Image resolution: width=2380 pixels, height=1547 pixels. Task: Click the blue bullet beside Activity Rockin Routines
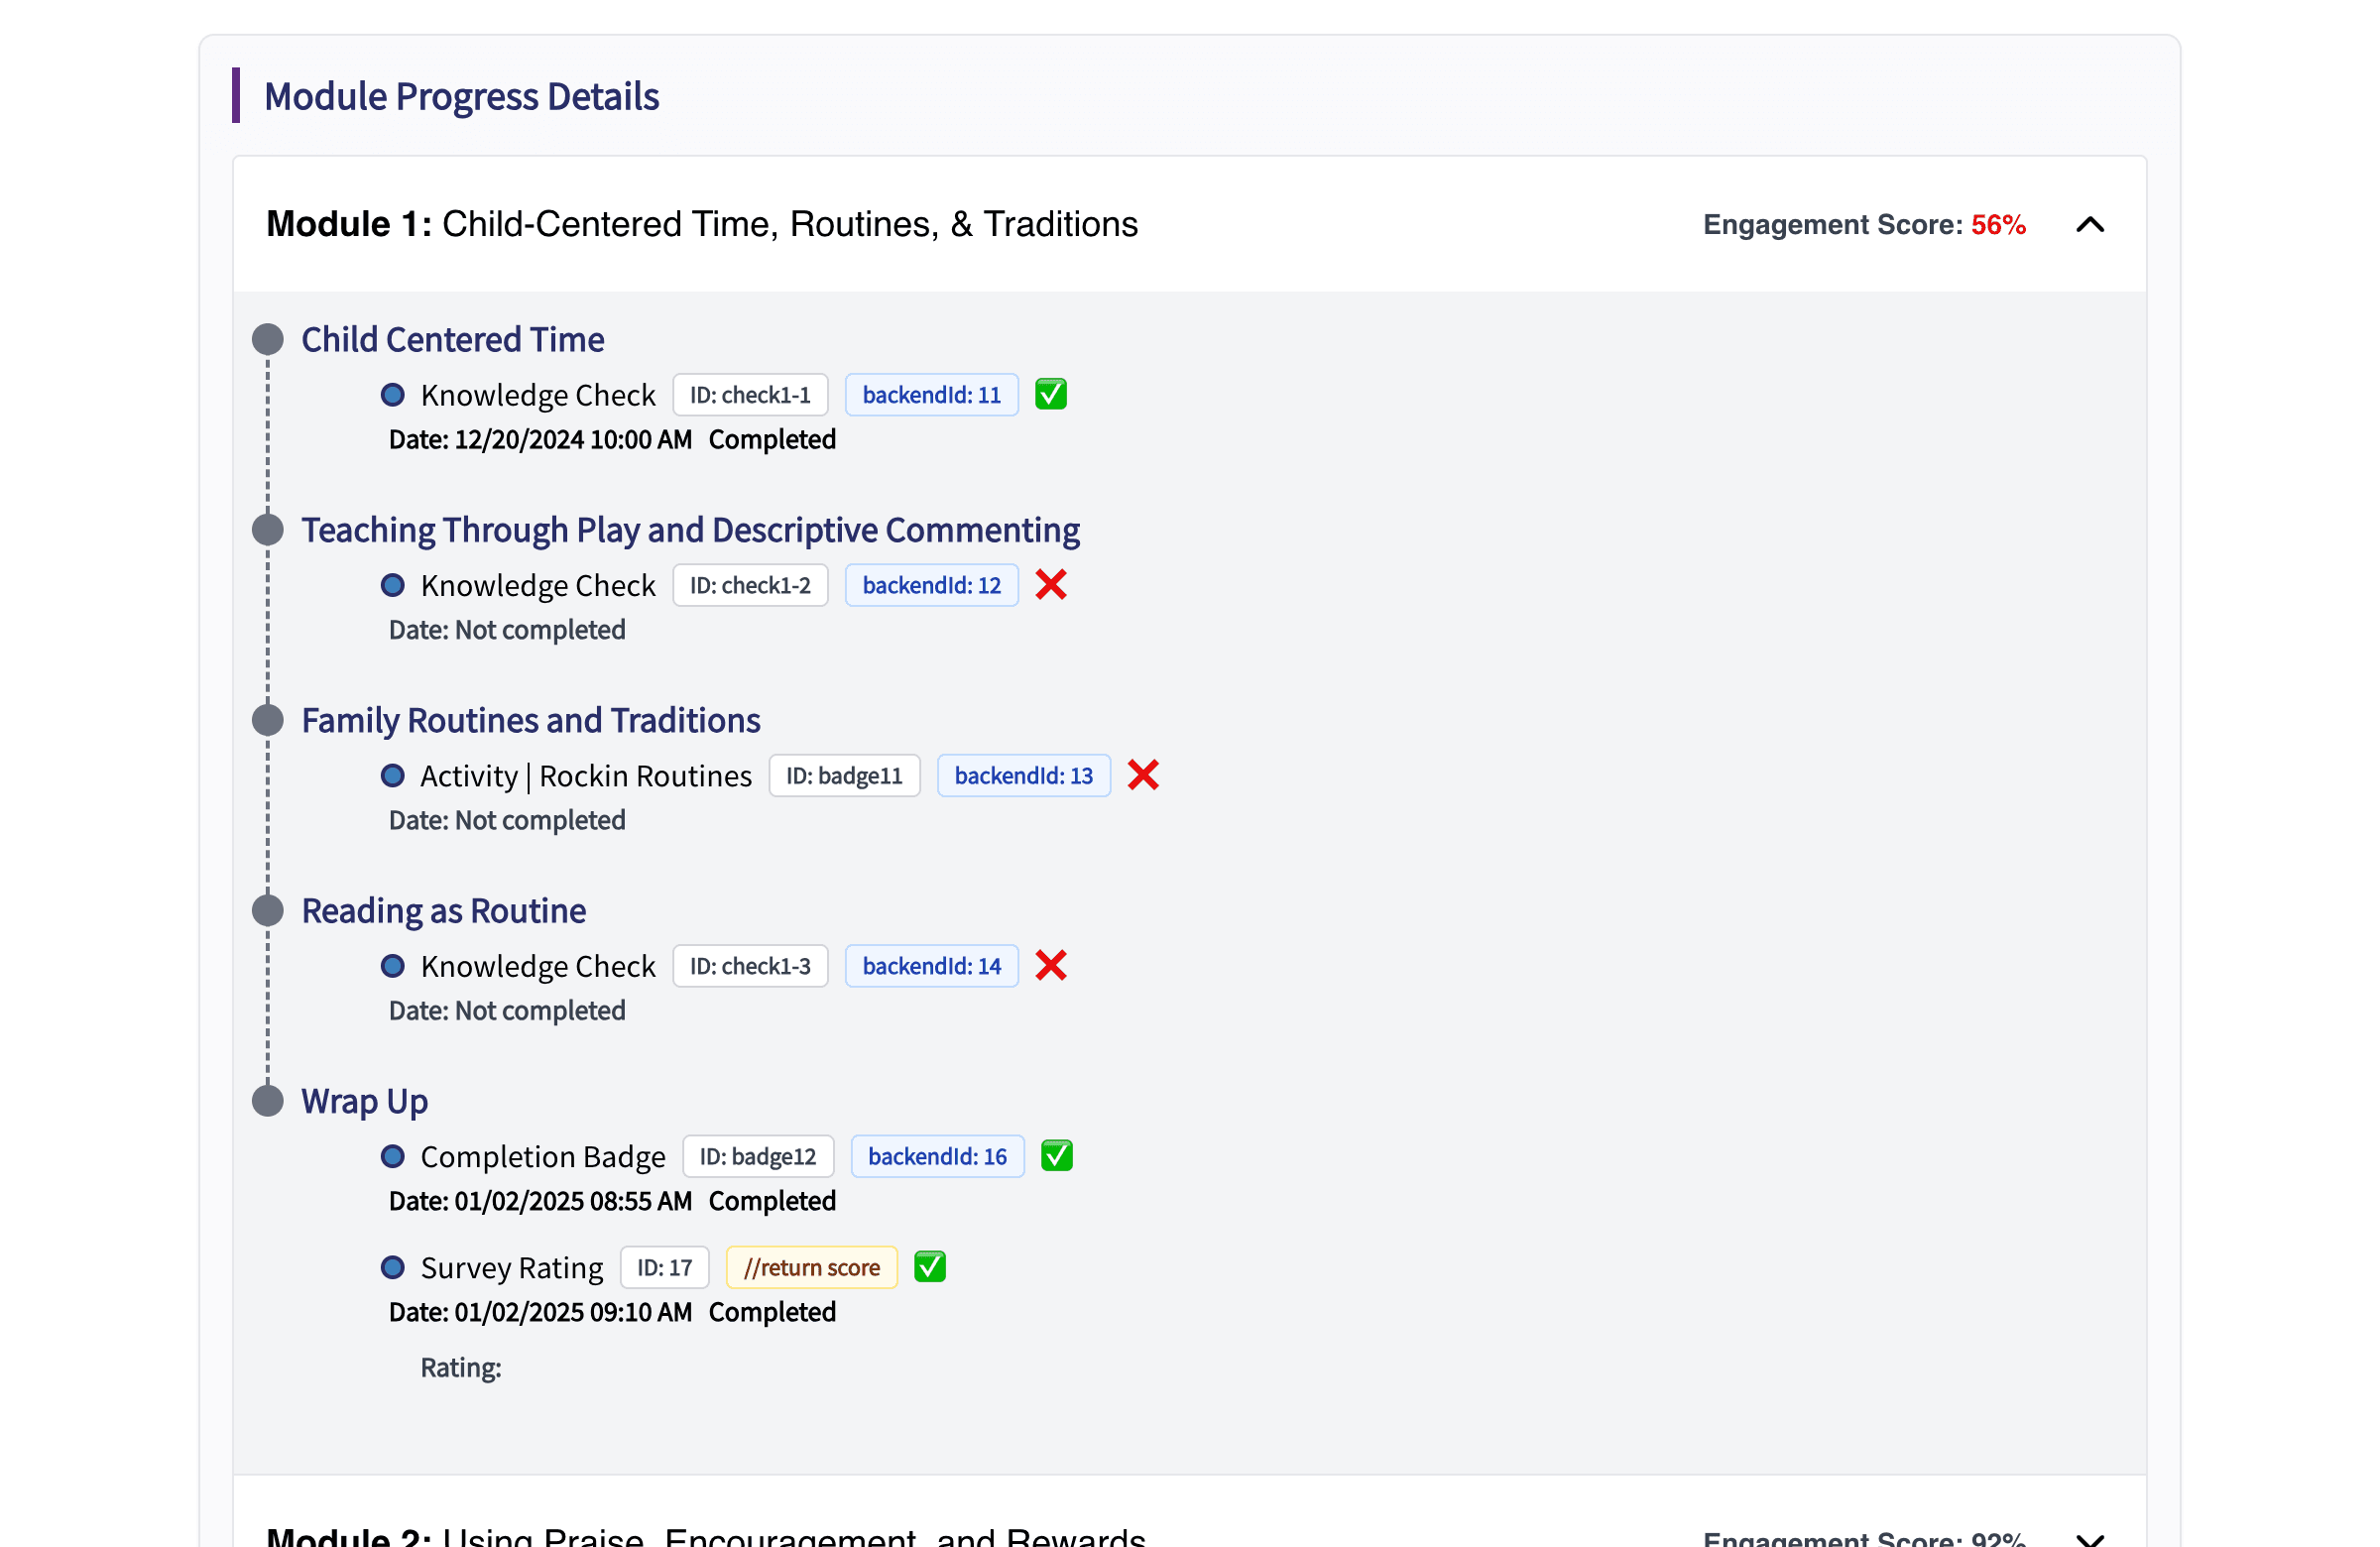pyautogui.click(x=393, y=775)
